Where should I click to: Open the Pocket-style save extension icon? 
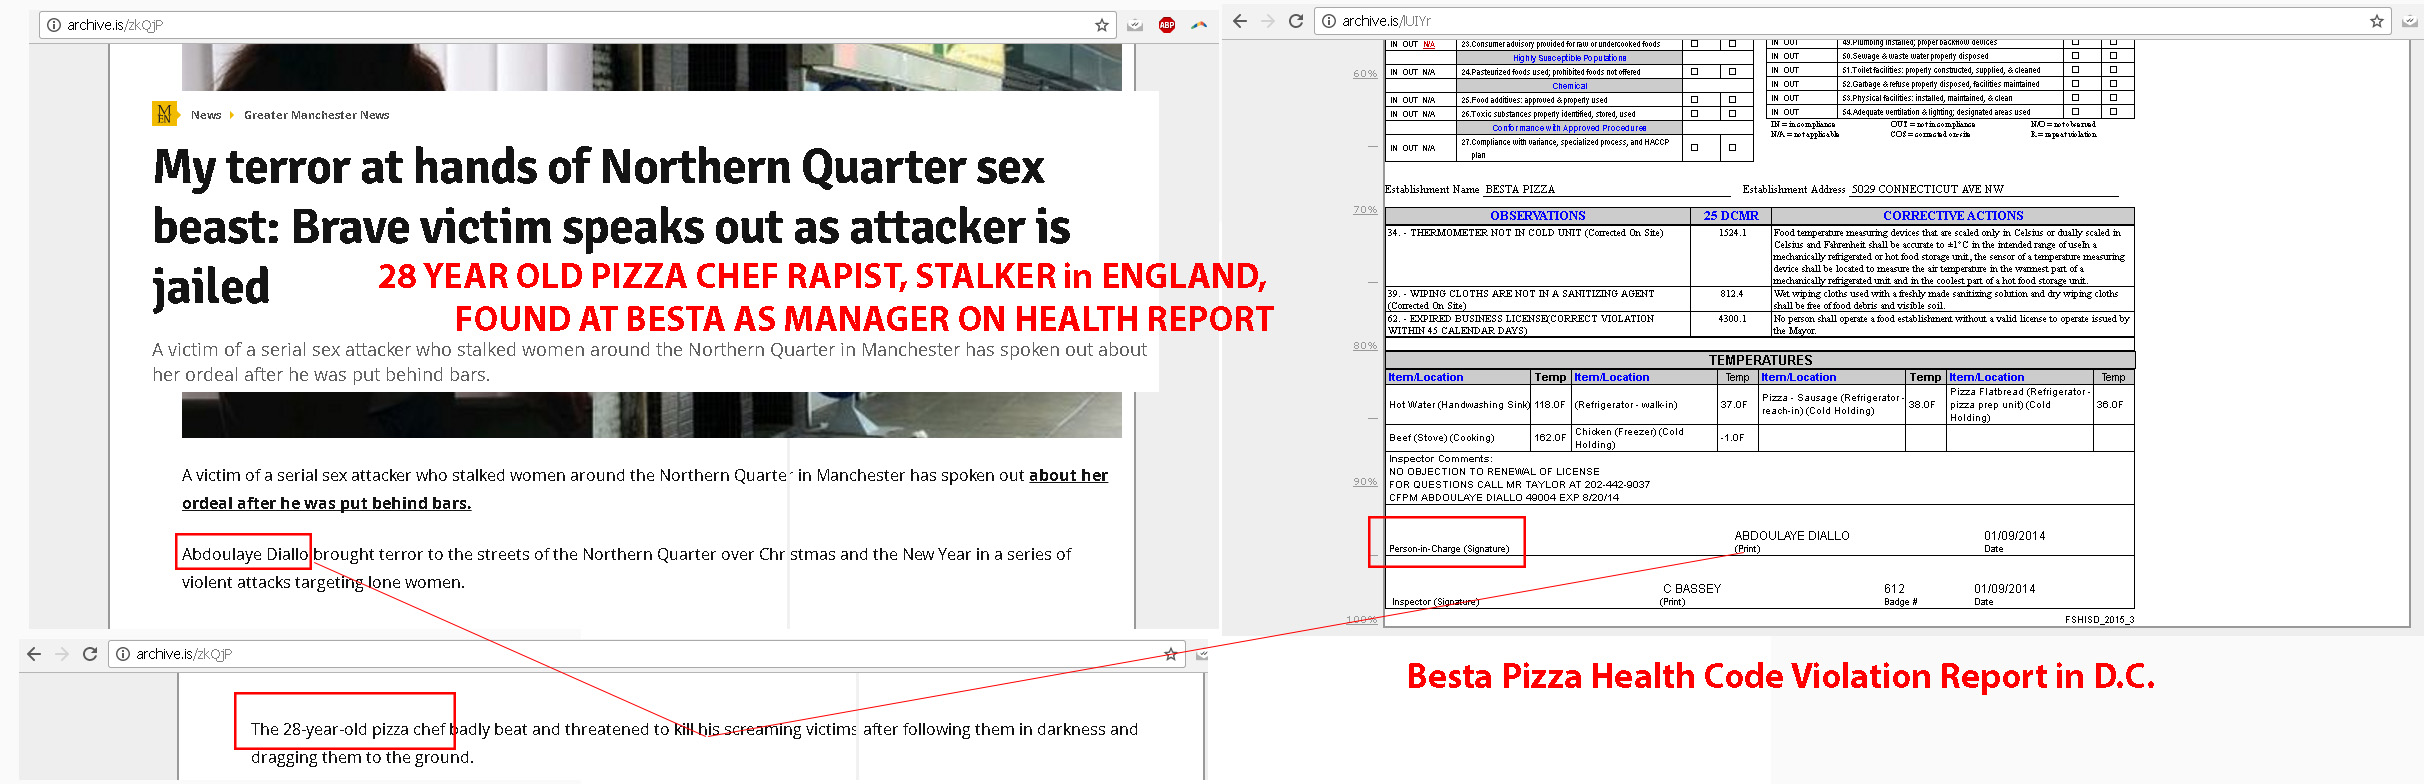coord(1135,25)
